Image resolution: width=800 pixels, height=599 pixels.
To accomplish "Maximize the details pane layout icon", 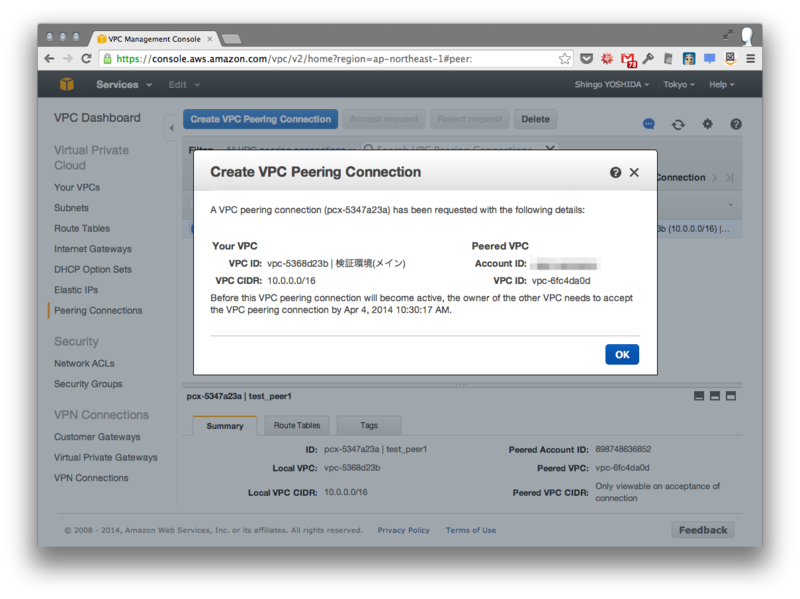I will (x=731, y=396).
